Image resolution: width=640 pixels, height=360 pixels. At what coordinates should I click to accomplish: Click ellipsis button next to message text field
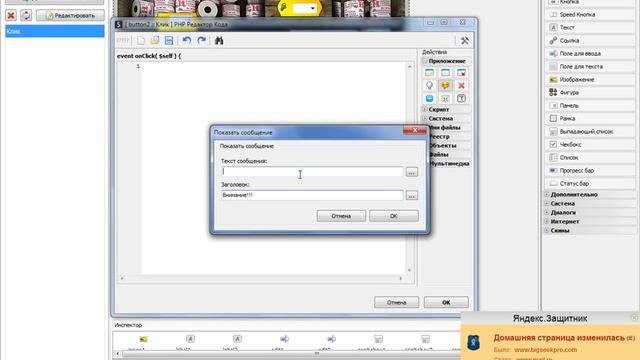(x=411, y=172)
